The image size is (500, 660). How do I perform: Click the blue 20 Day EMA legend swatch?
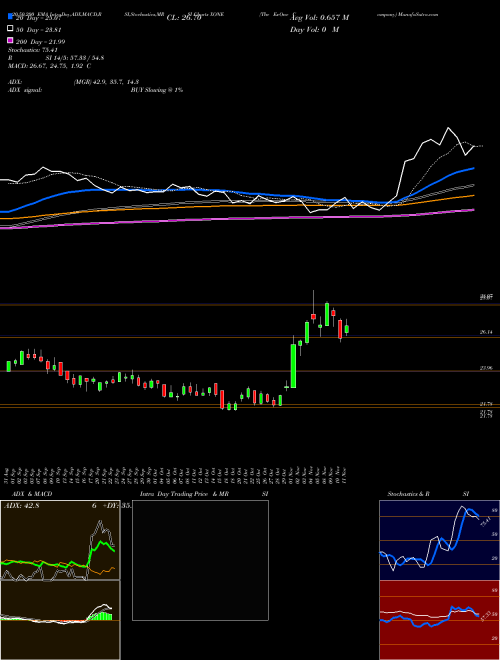(x=10, y=17)
